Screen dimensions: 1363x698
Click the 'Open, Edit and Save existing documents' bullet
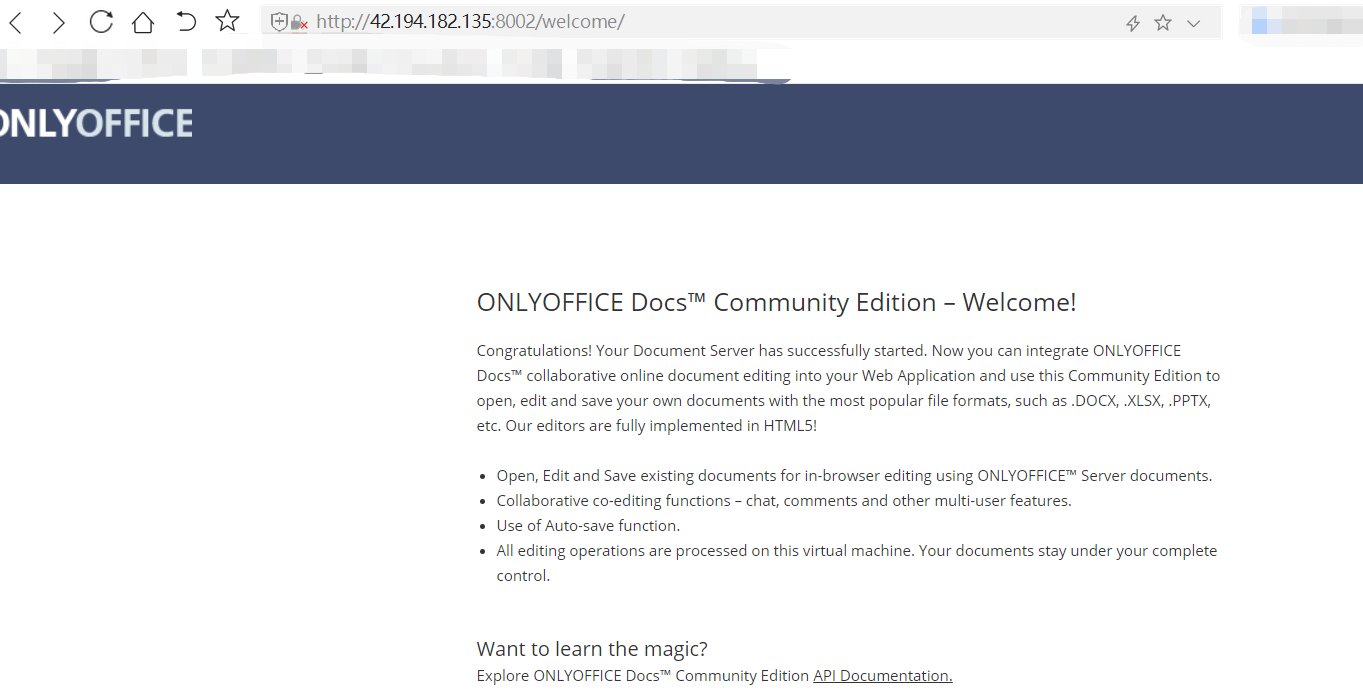click(854, 476)
